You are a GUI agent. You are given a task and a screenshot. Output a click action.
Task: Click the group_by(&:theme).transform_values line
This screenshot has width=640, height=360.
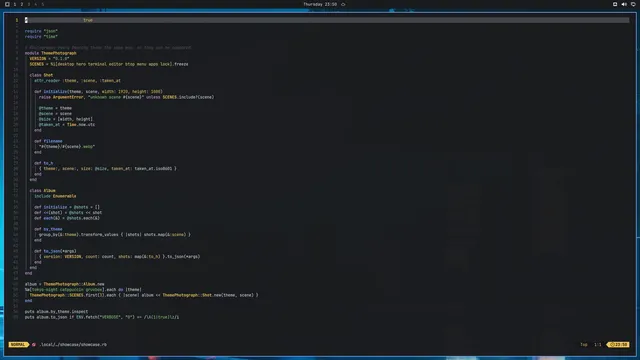click(115, 235)
